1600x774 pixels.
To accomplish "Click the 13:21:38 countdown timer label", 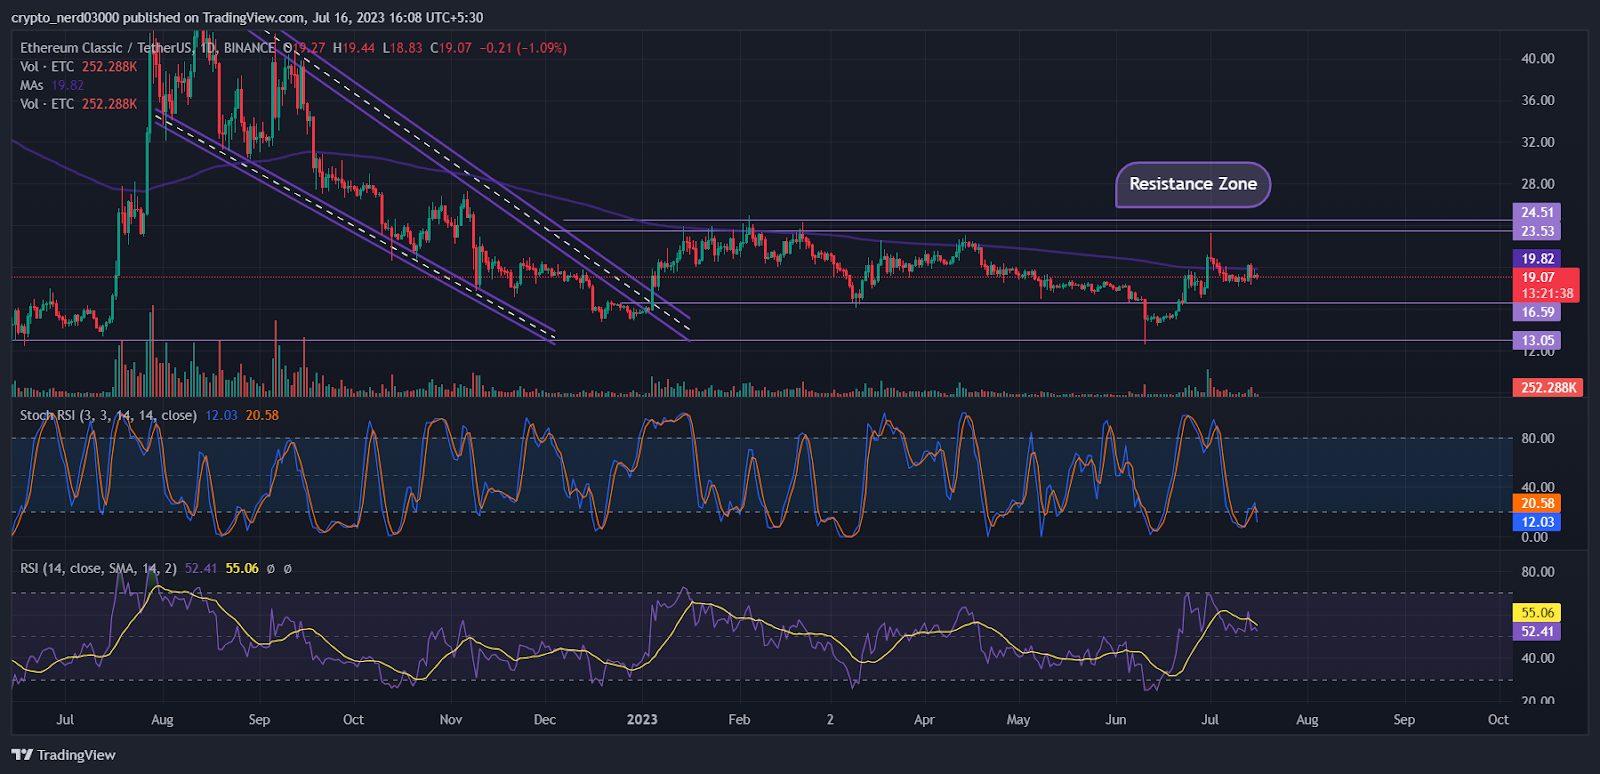I will point(1547,294).
